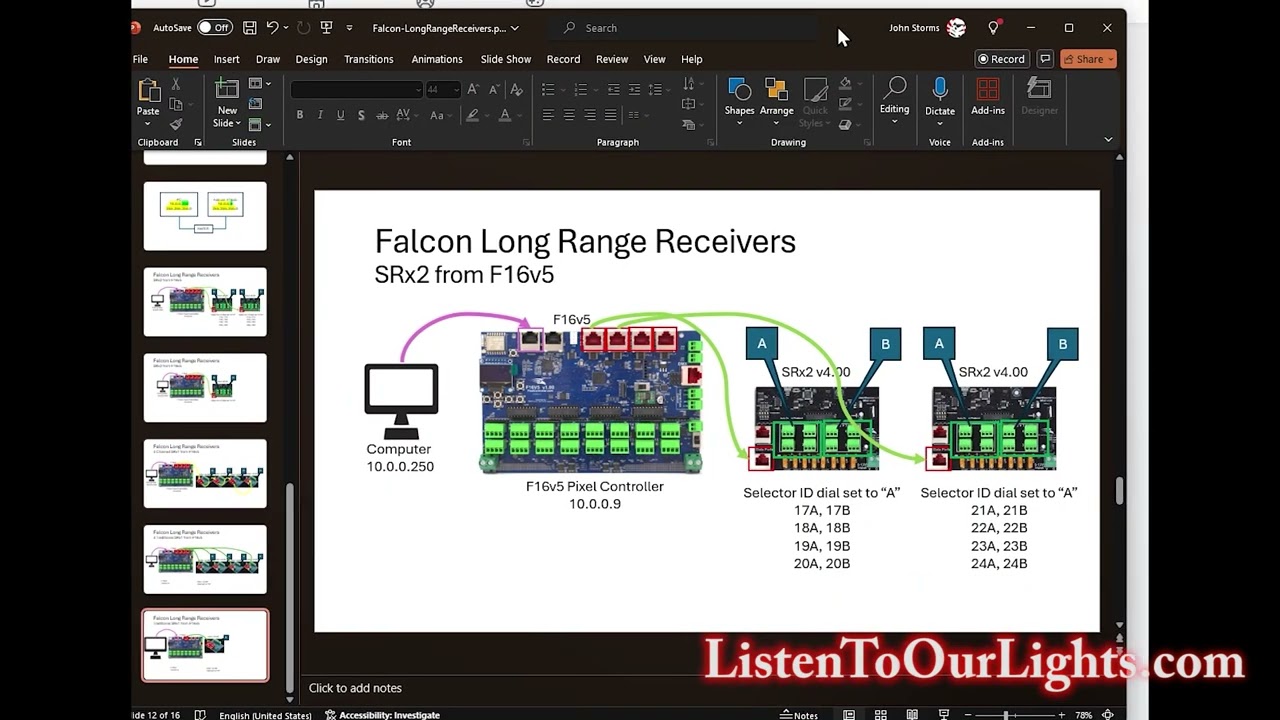
Task: Go to the Transitions tab
Action: 369,59
